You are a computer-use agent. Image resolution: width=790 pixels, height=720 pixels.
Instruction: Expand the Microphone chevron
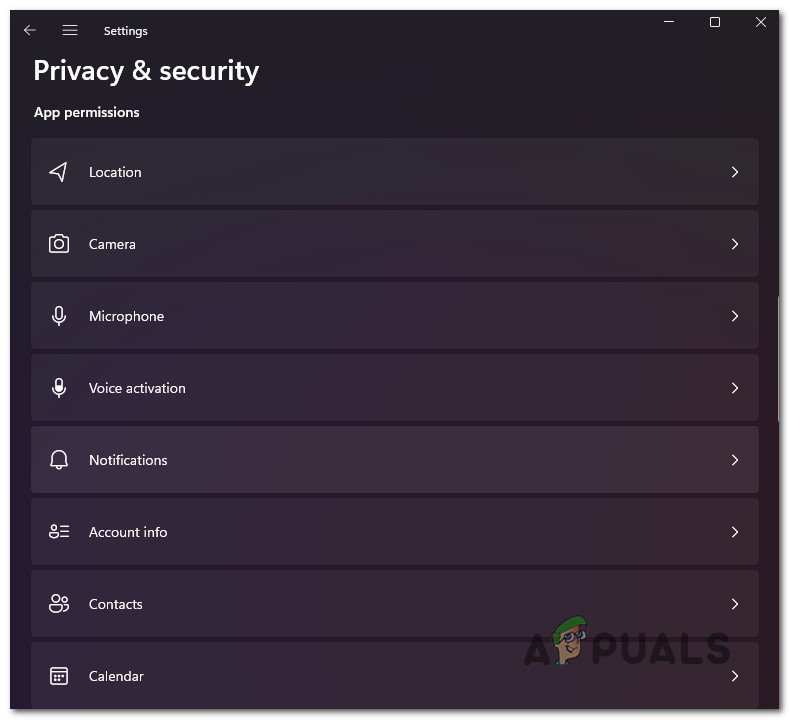tap(735, 316)
